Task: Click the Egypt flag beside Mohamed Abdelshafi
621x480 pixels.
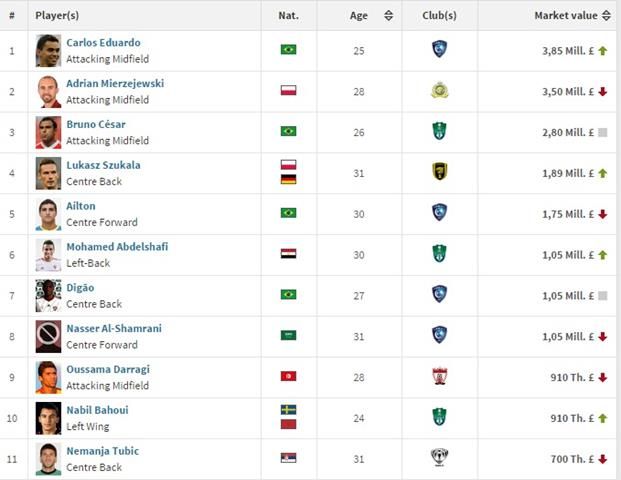Action: (x=288, y=254)
